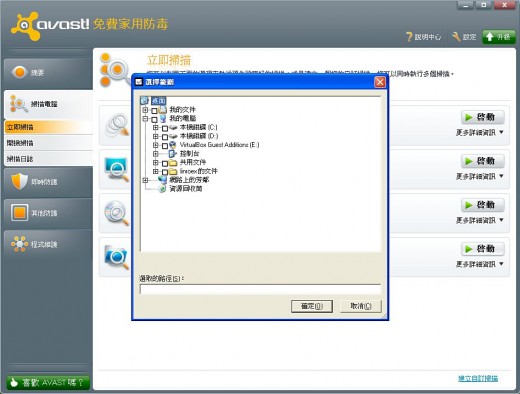
Task: Click the green 升級 upgrade button
Action: [x=499, y=37]
